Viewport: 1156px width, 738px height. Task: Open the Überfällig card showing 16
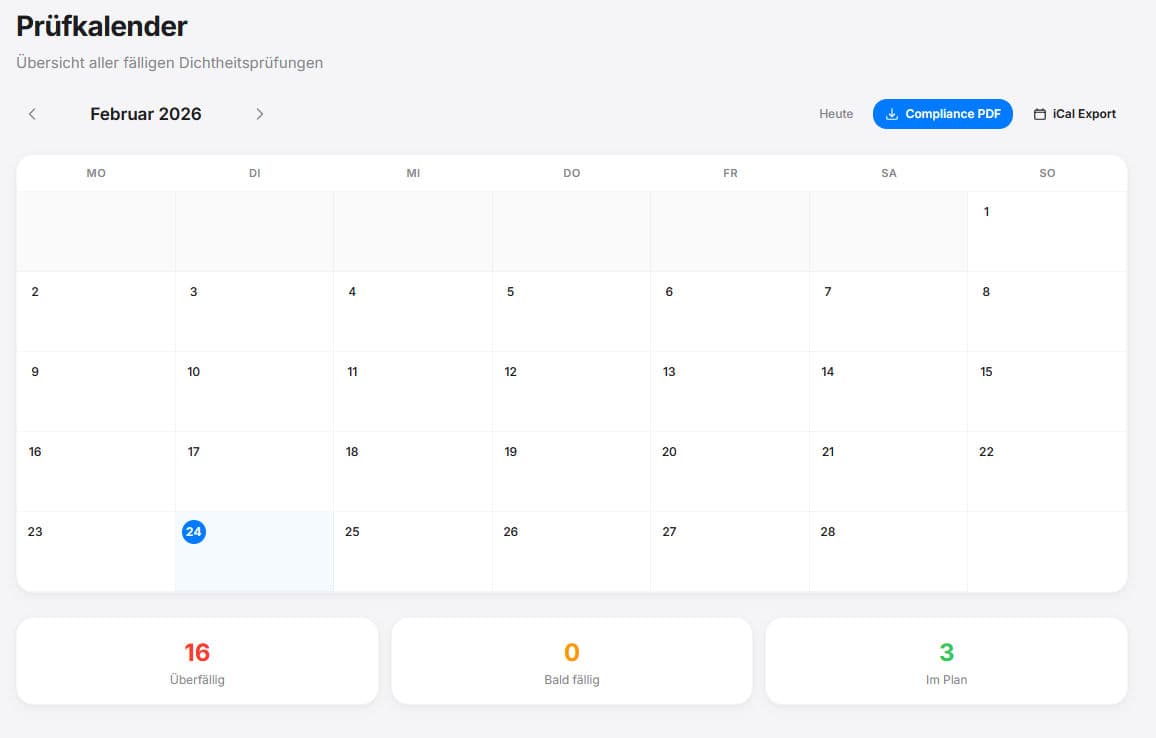click(197, 661)
